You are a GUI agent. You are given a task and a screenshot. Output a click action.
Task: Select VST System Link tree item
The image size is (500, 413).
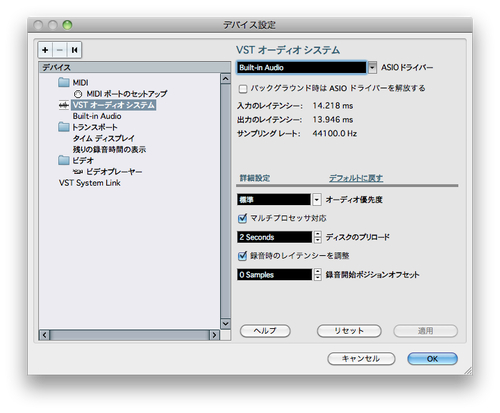[x=90, y=183]
